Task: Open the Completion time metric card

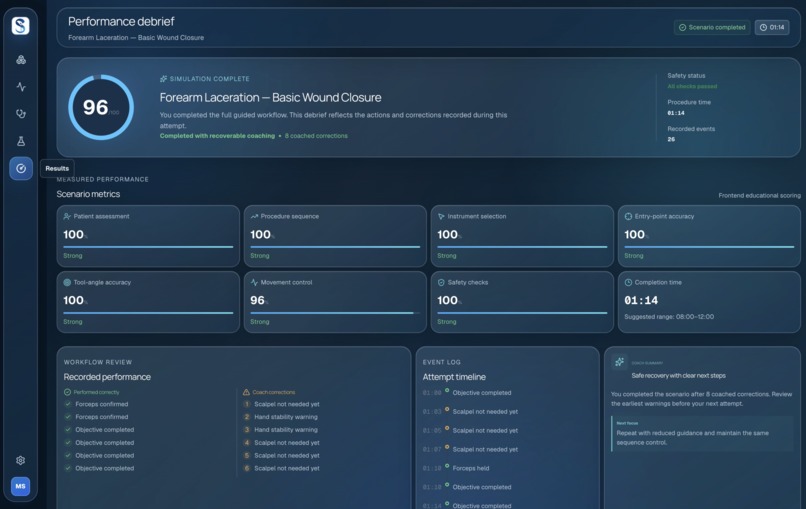Action: (x=709, y=302)
